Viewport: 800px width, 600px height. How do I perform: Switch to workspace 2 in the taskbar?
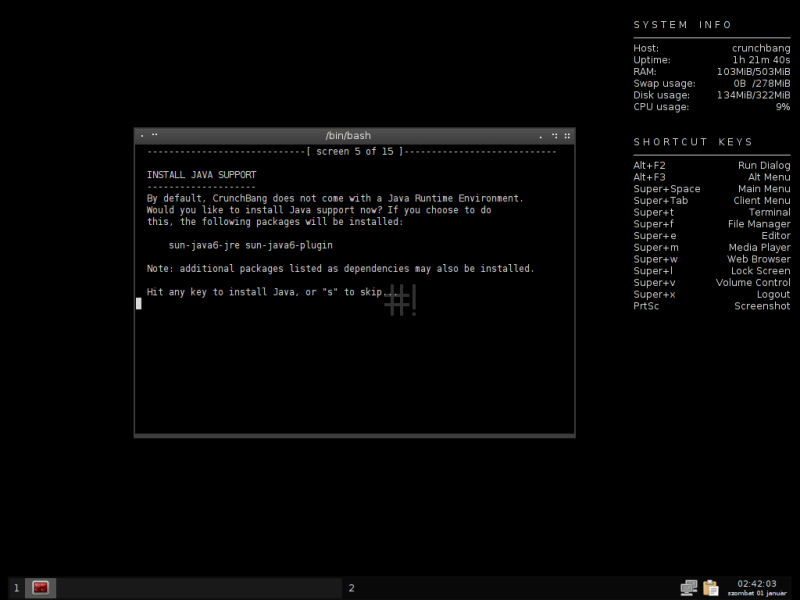tap(352, 588)
